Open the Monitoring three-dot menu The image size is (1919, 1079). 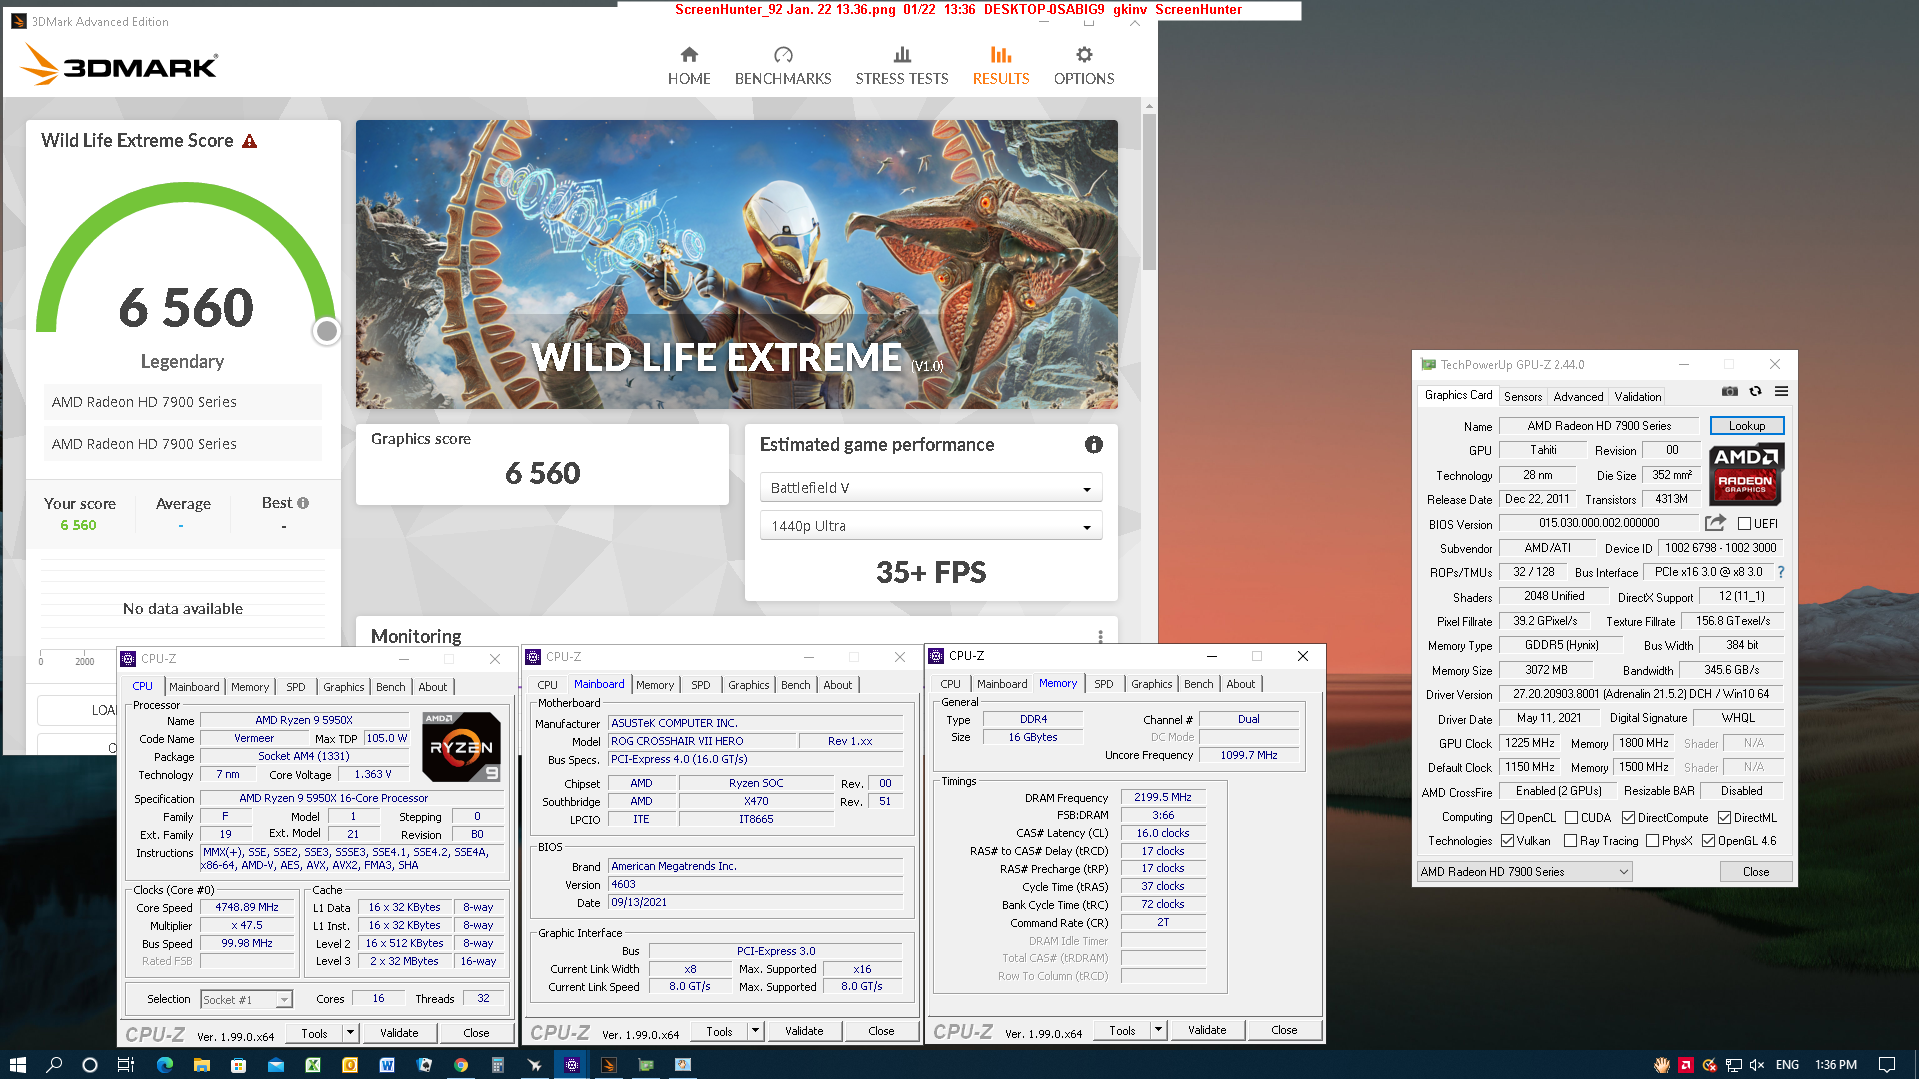click(x=1100, y=637)
